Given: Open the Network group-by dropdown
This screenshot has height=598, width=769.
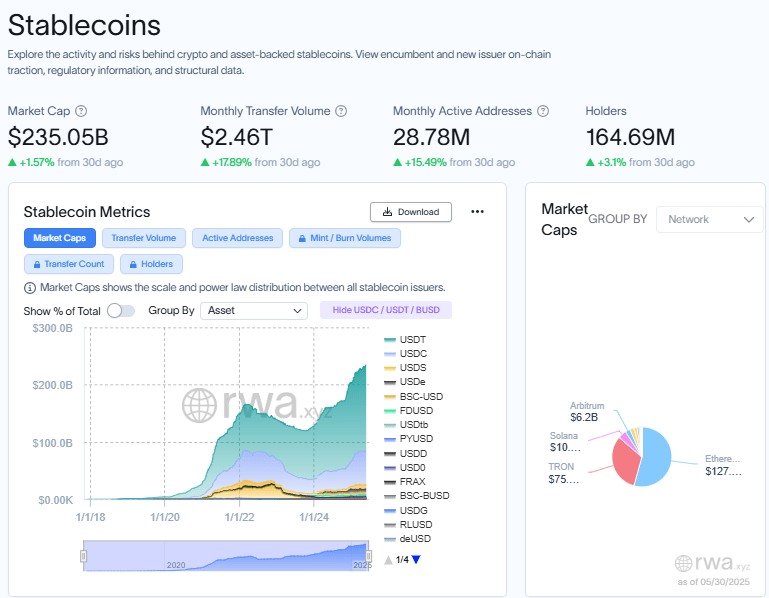Looking at the screenshot, I should click(710, 219).
